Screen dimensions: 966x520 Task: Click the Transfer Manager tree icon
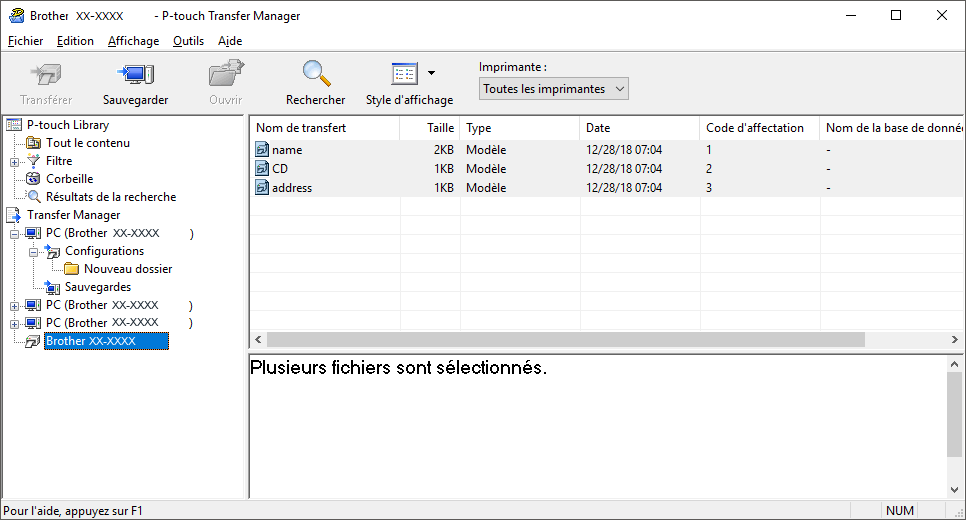click(x=14, y=215)
